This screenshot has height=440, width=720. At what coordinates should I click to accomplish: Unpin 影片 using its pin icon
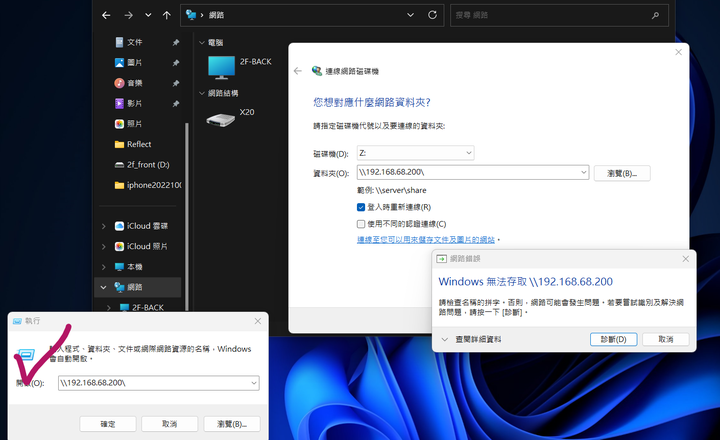coord(175,103)
